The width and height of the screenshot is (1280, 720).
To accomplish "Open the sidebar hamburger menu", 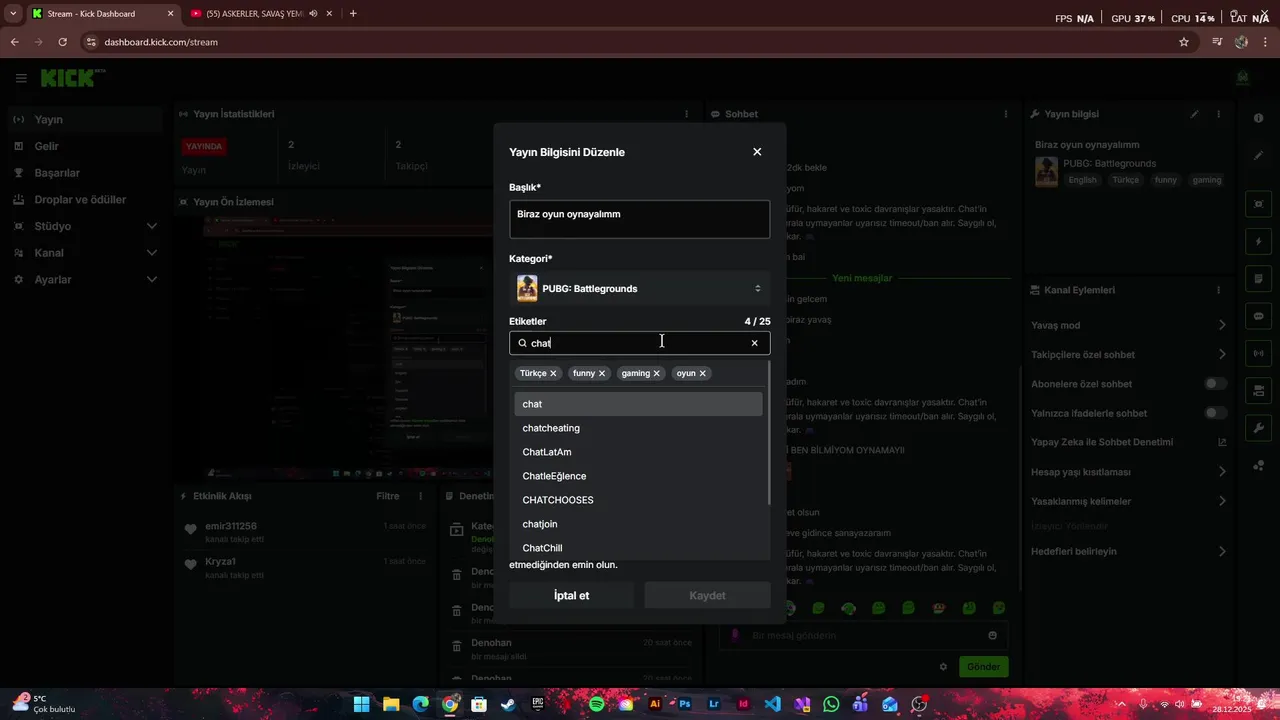I will click(x=21, y=78).
